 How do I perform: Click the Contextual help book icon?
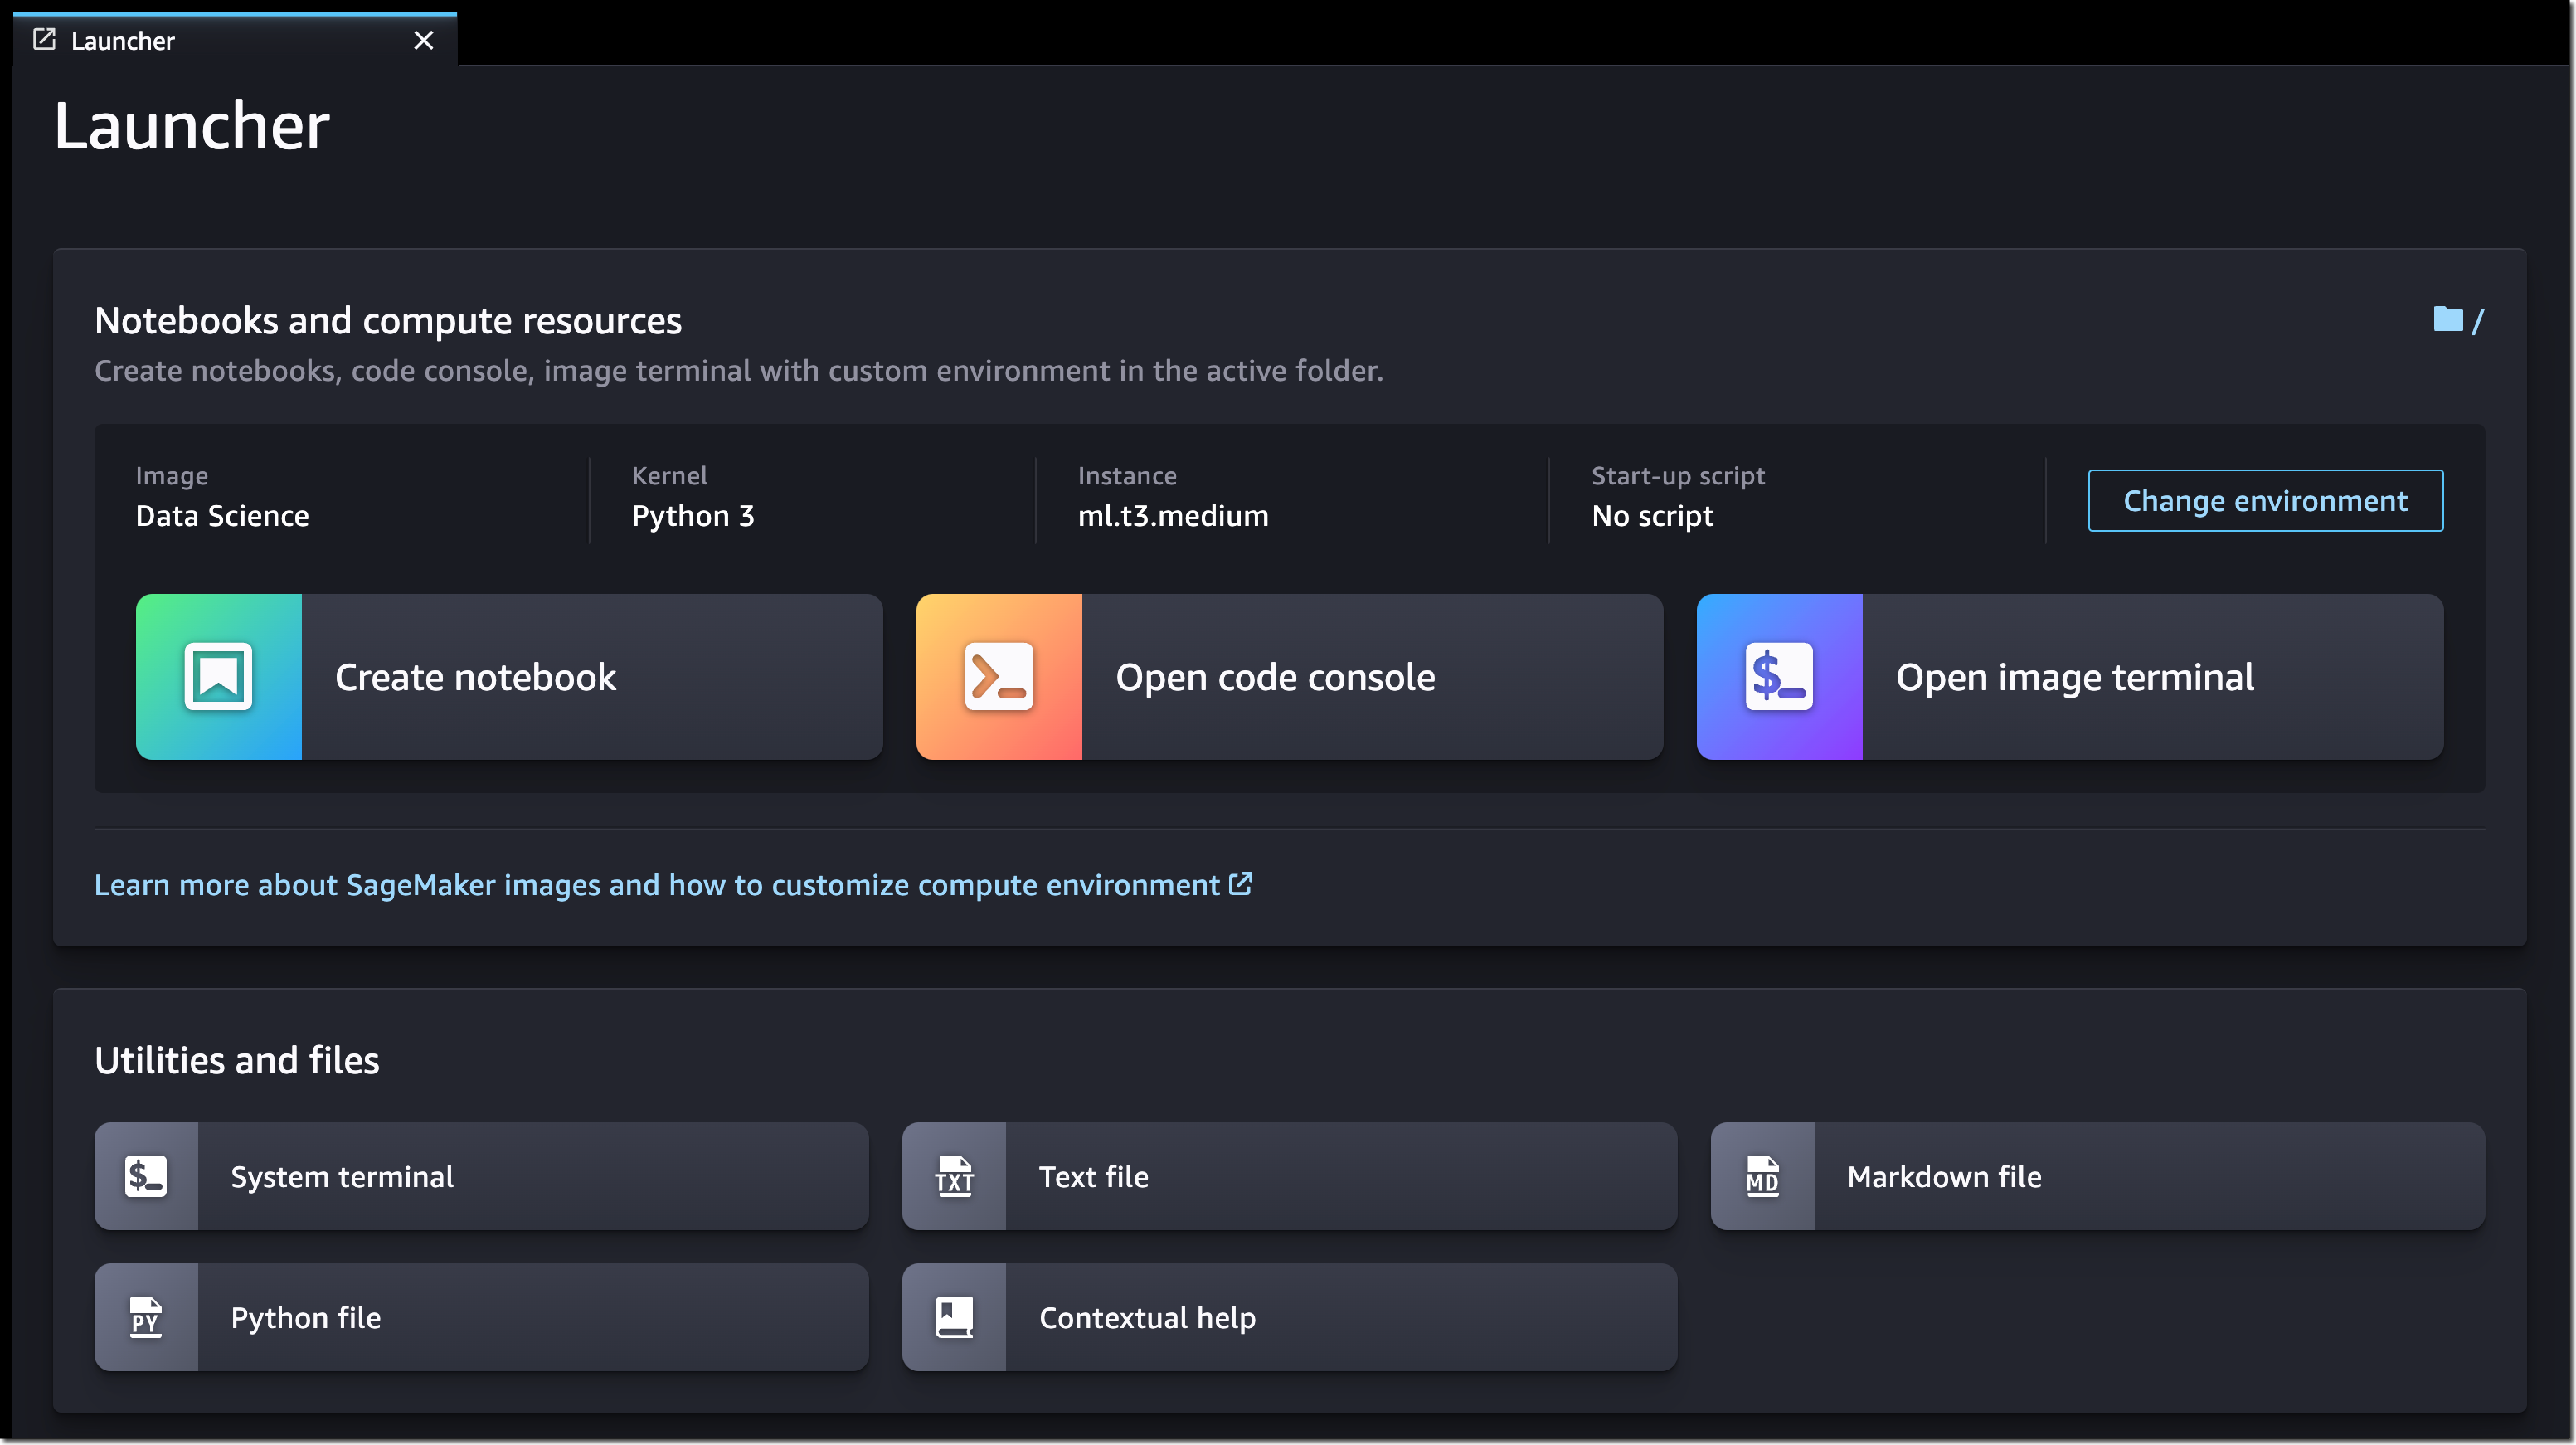[954, 1317]
